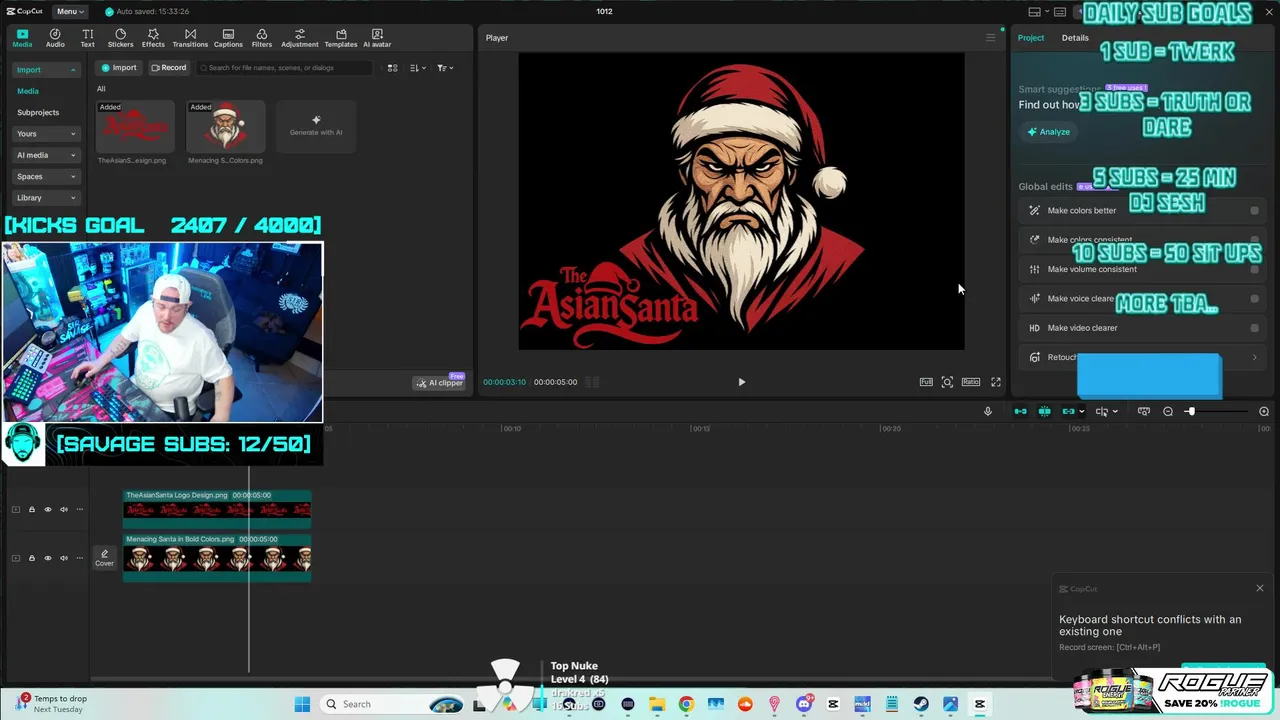
Task: Open the player panel menu icon
Action: pos(991,38)
